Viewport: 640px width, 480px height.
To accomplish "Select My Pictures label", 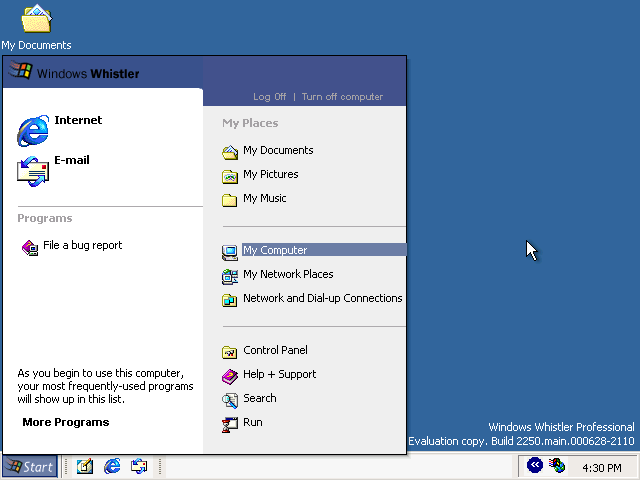I will click(271, 175).
